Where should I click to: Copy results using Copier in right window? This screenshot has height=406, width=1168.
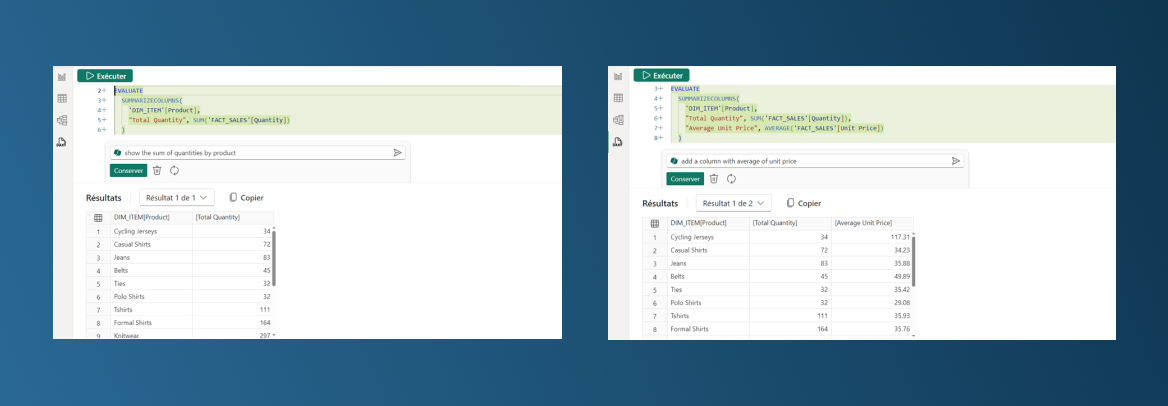[803, 203]
